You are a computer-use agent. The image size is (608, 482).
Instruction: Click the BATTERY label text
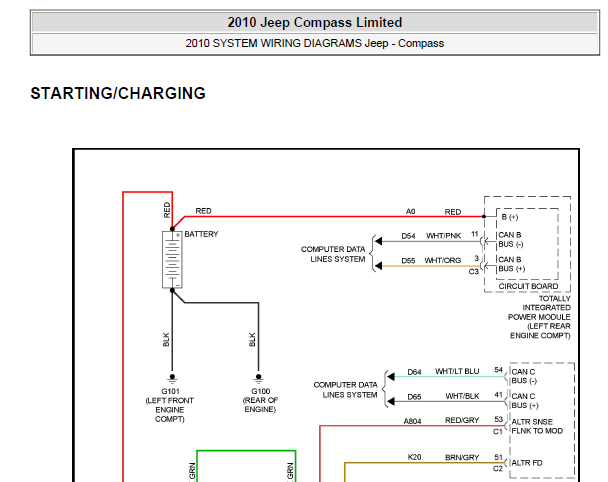(201, 234)
